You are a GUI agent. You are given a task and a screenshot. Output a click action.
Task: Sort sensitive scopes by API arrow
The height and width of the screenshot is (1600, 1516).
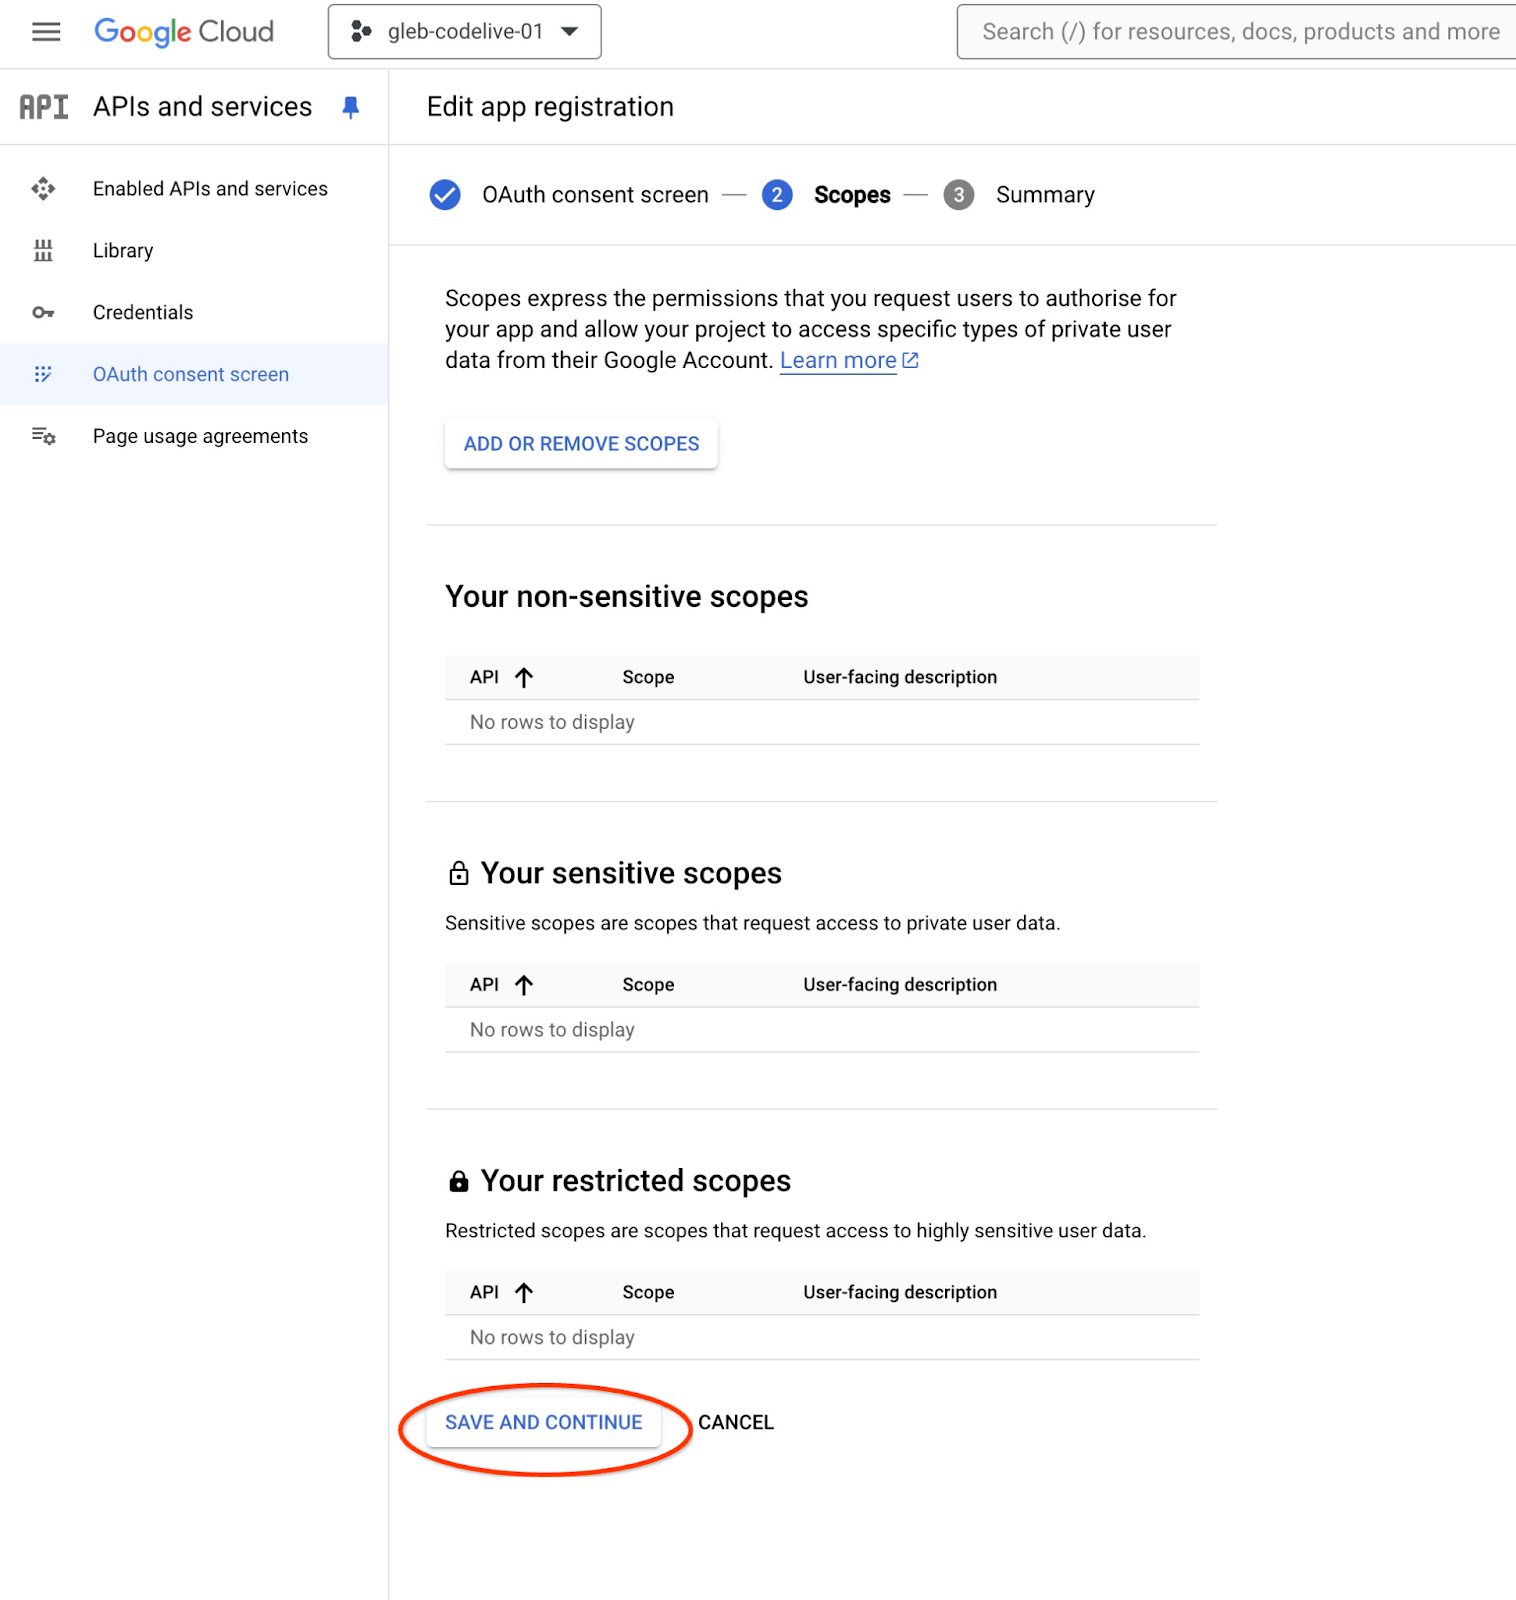click(524, 985)
